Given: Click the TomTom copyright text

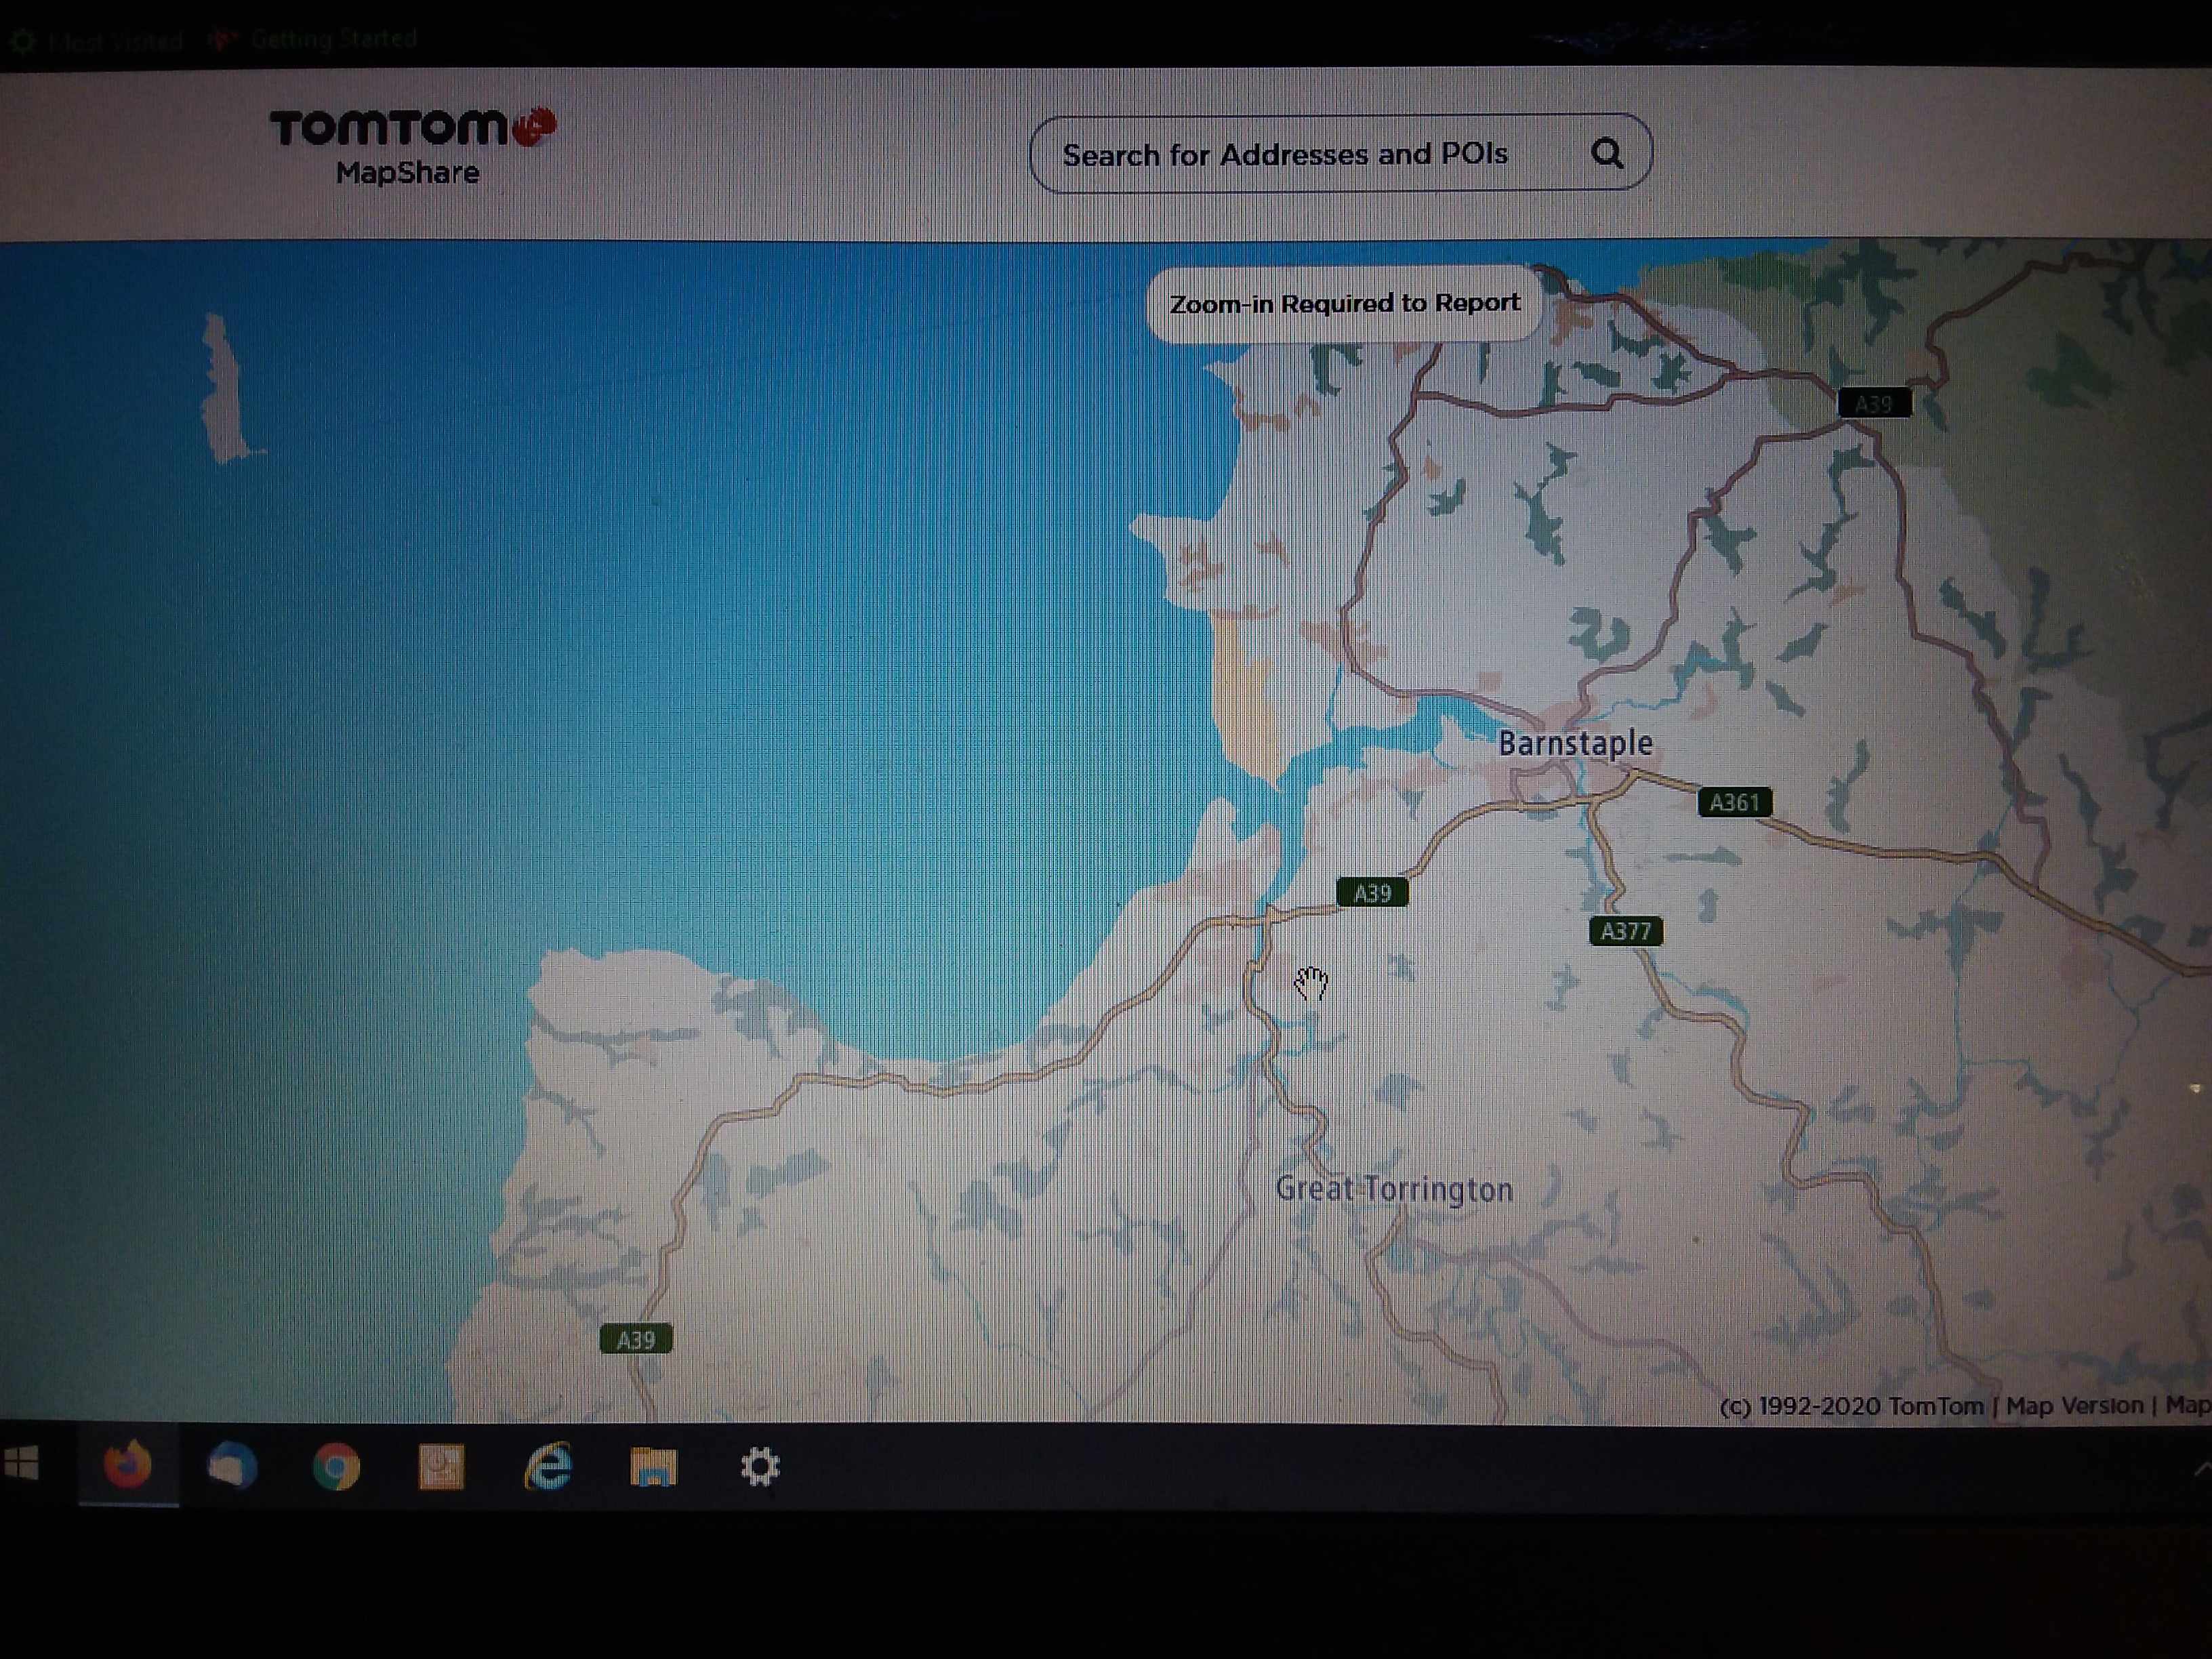Looking at the screenshot, I should click(x=1851, y=1406).
